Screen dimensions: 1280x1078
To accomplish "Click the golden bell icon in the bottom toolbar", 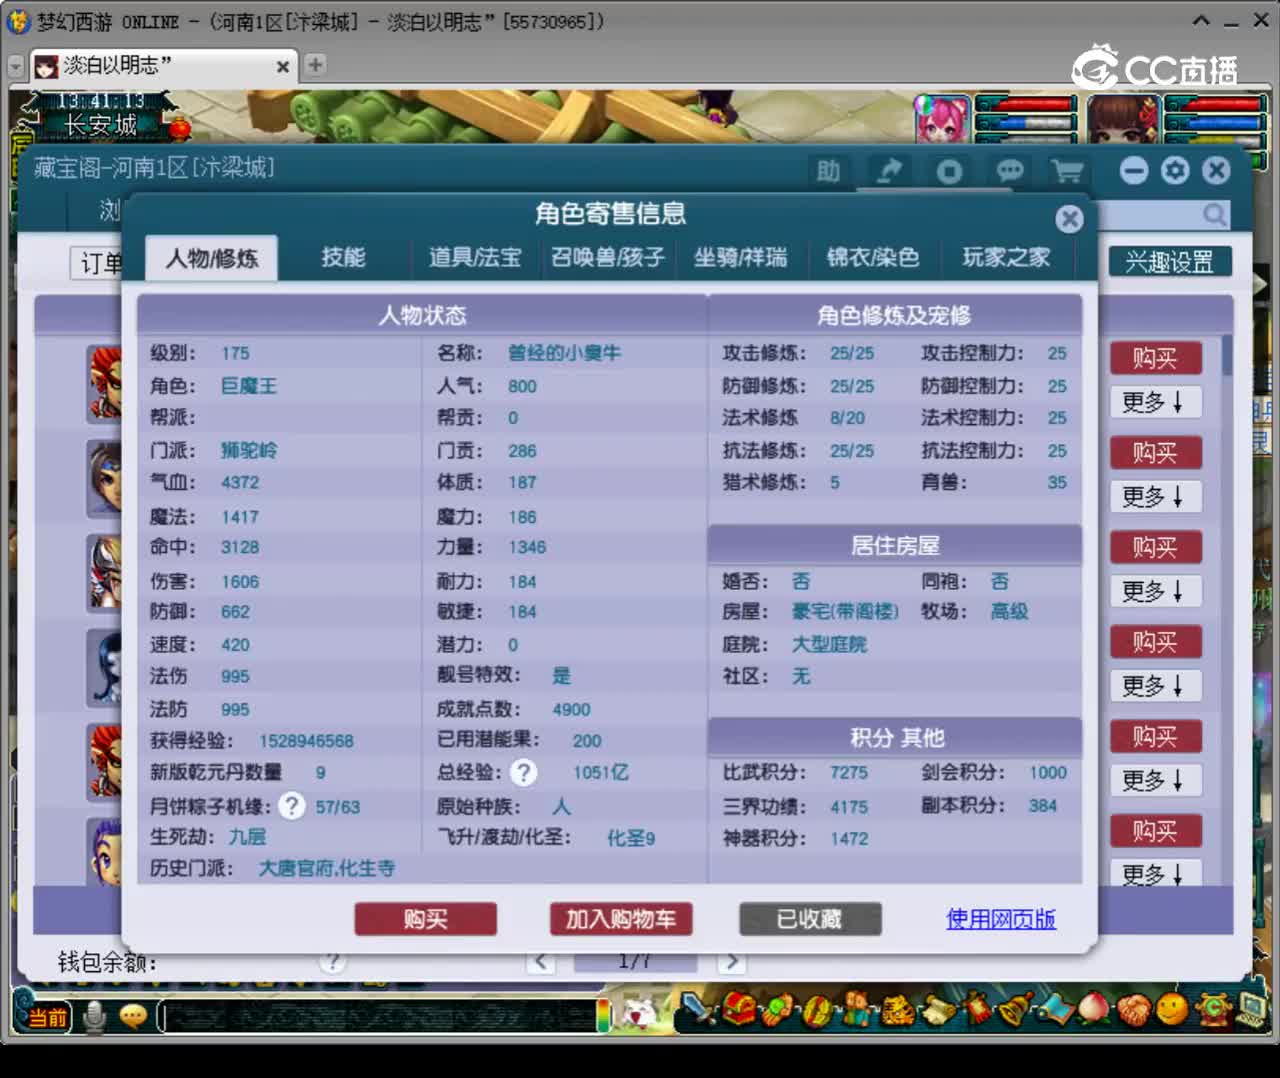I will coord(1017,1010).
